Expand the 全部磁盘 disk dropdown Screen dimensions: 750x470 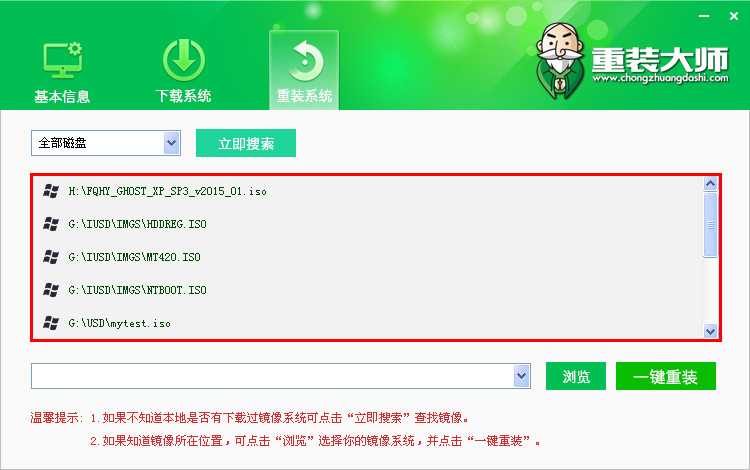coord(171,143)
